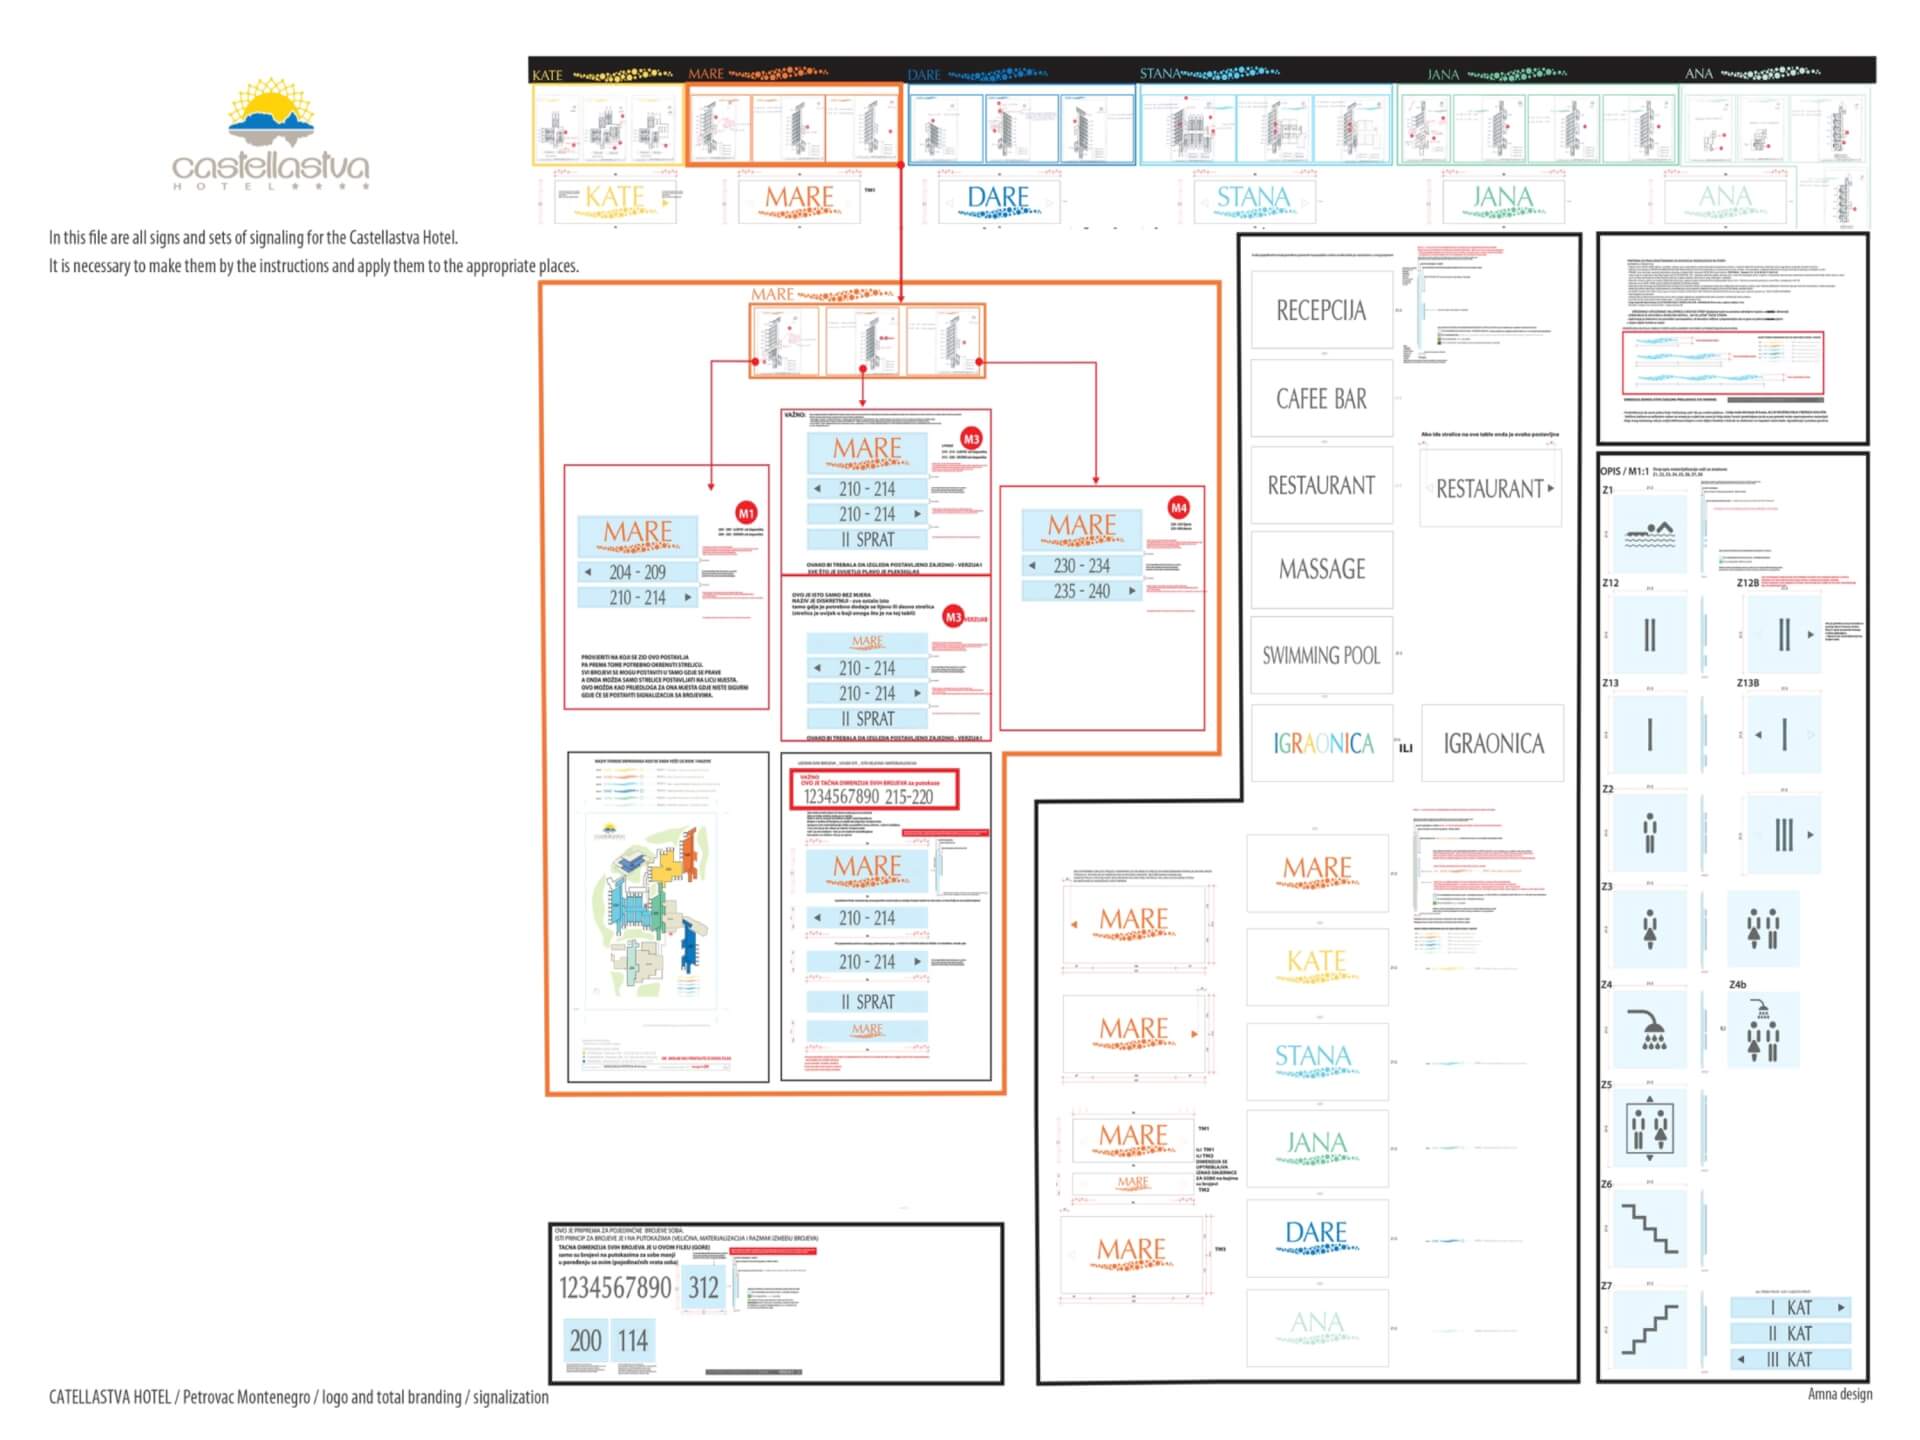Viewport: 1920px width, 1440px height.
Task: Click the gray IGRAONICA sign
Action: click(x=1492, y=743)
